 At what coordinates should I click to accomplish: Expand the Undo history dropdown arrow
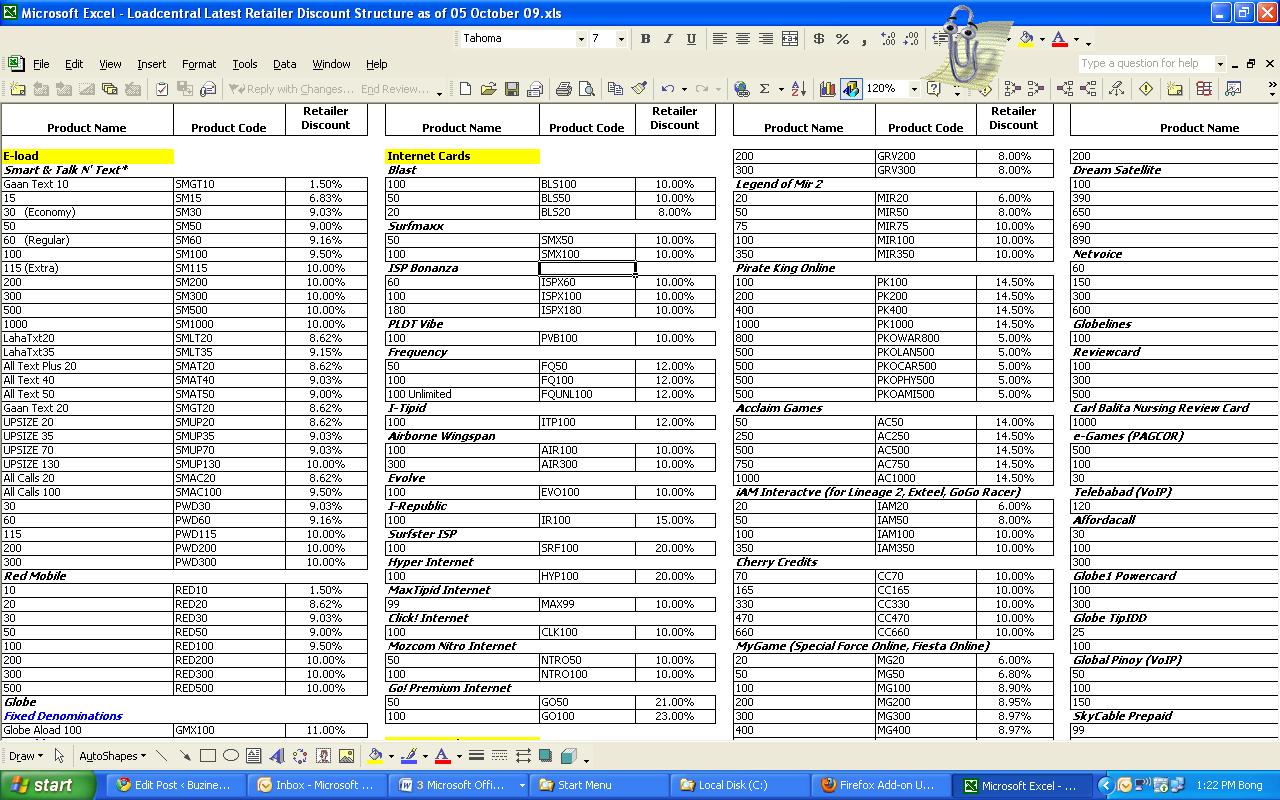[684, 89]
